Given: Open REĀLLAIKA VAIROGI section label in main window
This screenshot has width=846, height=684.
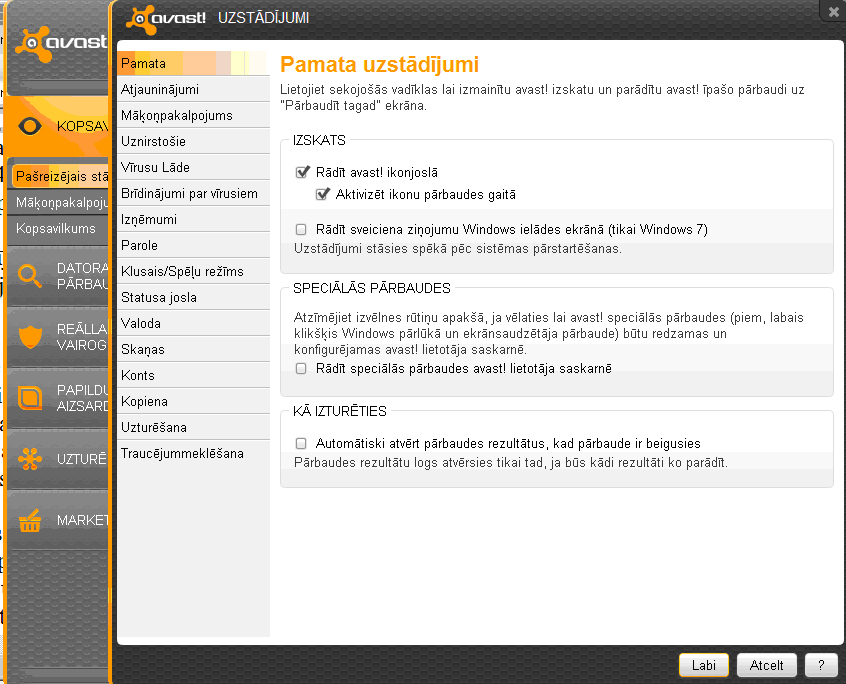Looking at the screenshot, I should pyautogui.click(x=82, y=337).
